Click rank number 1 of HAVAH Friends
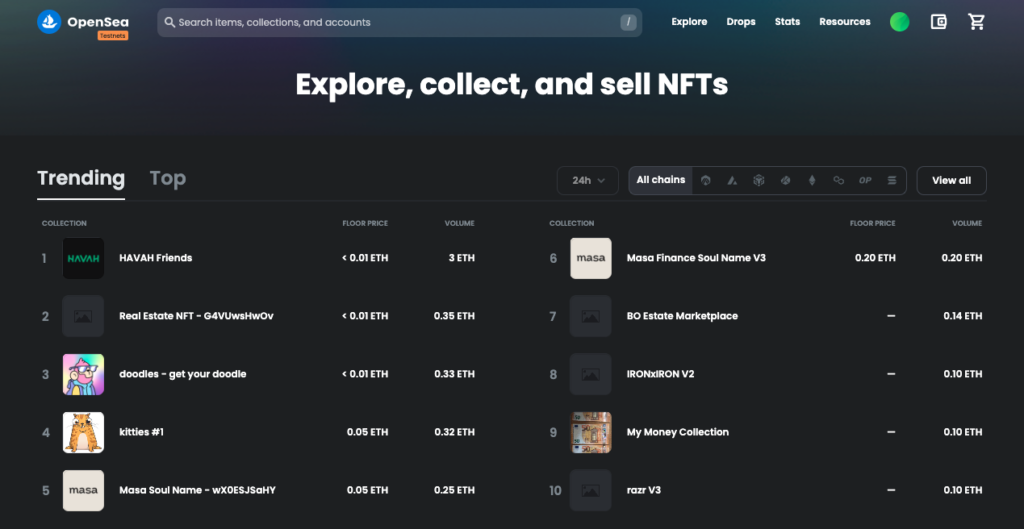 coord(44,259)
